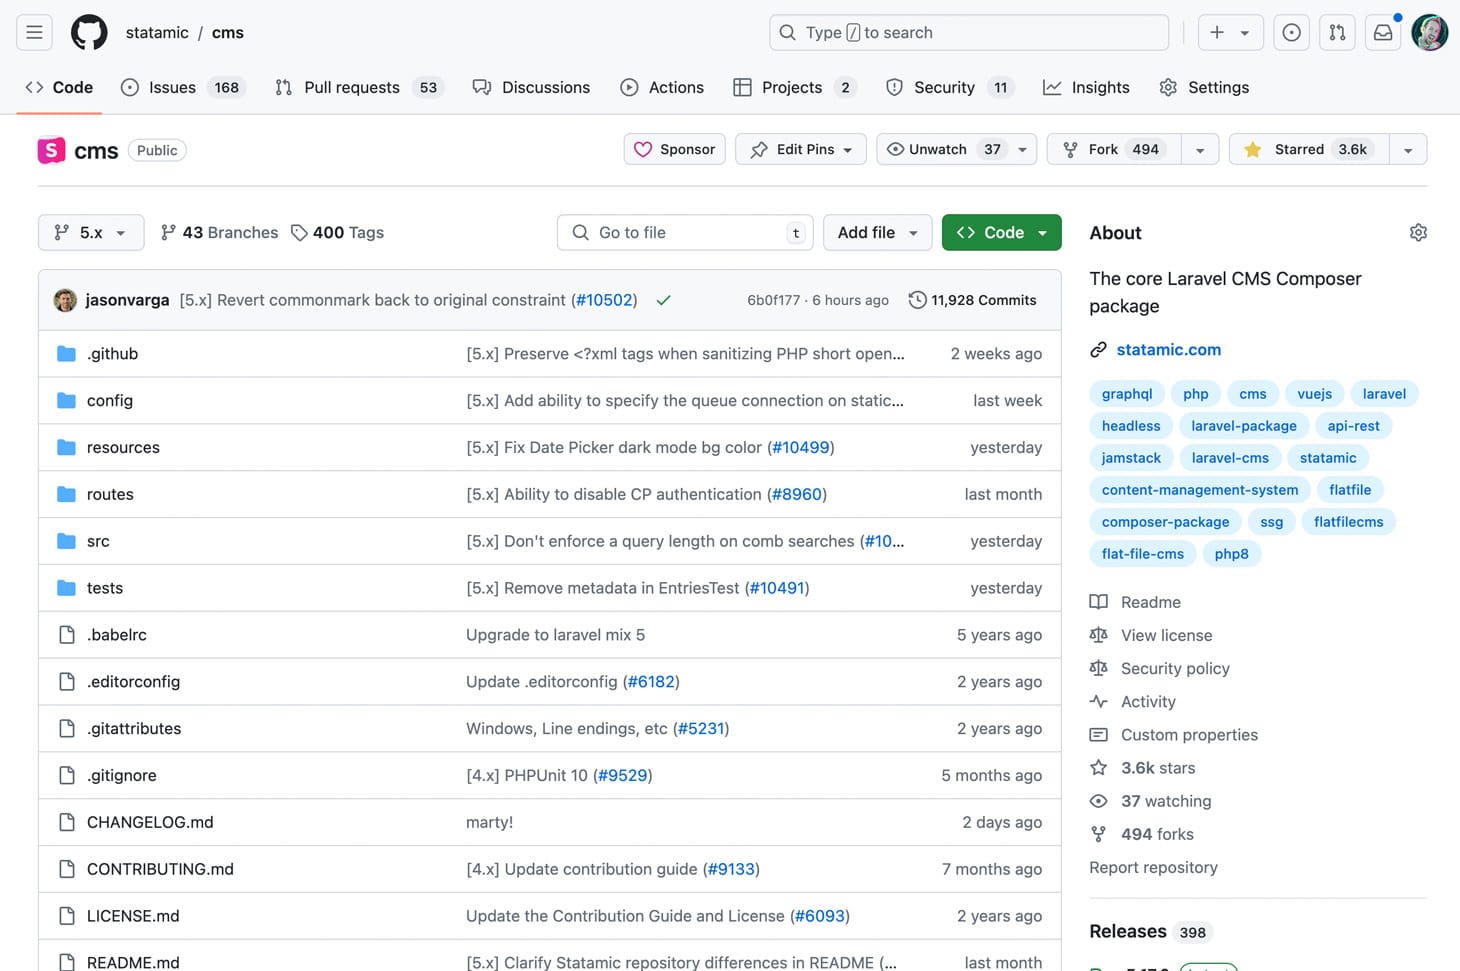Switch to the Issues tab
Screen dimensions: 1460x971
[x=183, y=87]
